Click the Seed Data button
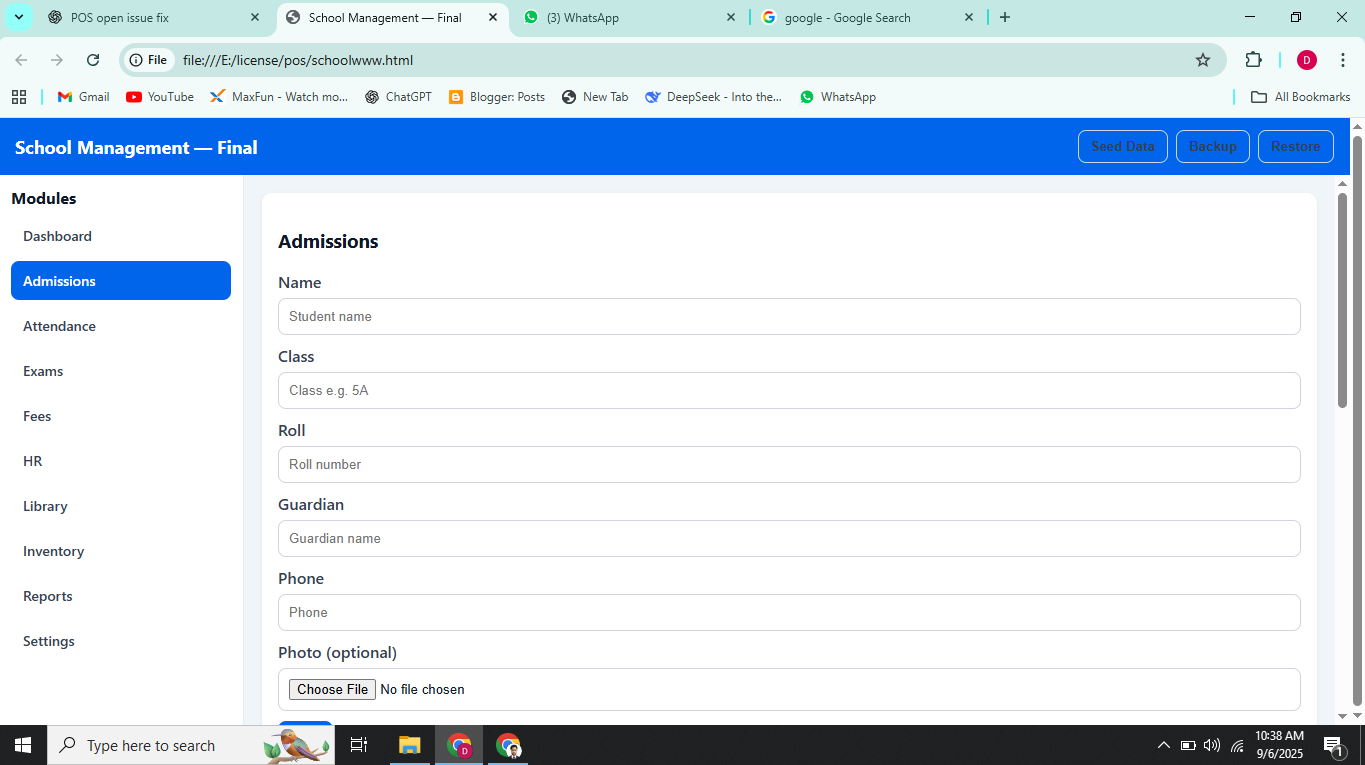Viewport: 1365px width, 765px height. click(1122, 146)
